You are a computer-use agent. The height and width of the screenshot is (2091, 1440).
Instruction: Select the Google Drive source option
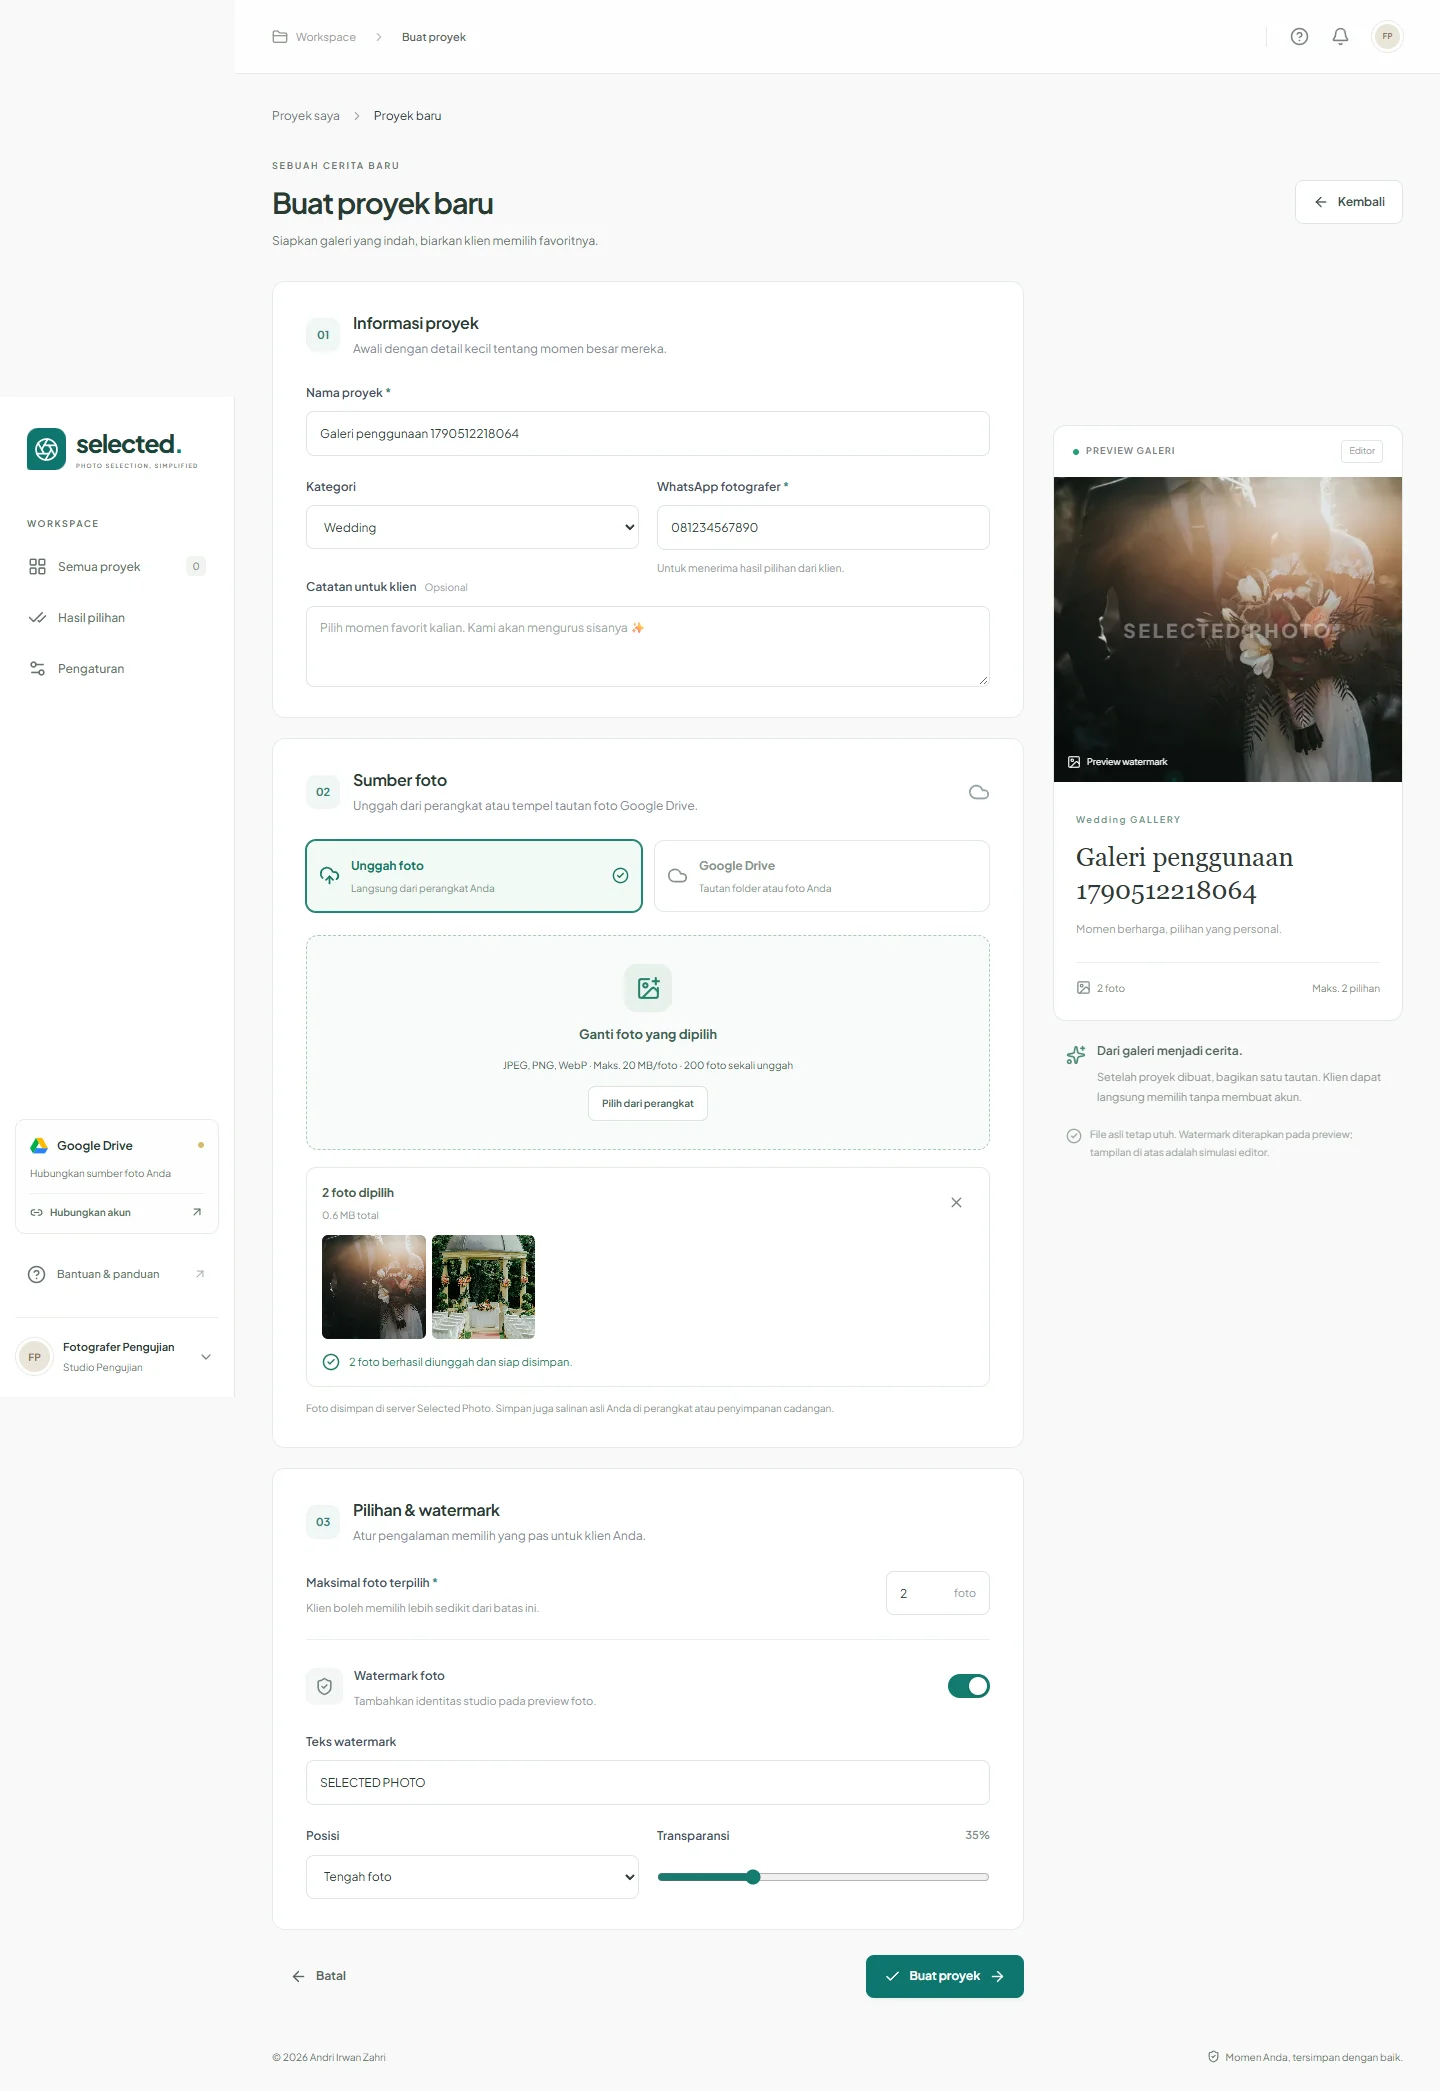click(x=822, y=876)
